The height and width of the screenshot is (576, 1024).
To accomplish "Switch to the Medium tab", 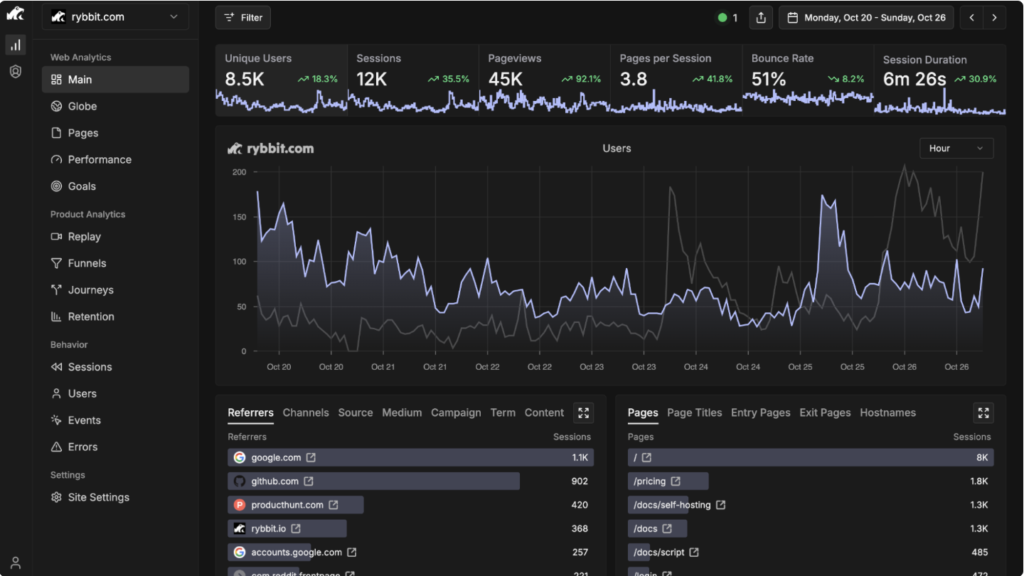I will coord(402,413).
